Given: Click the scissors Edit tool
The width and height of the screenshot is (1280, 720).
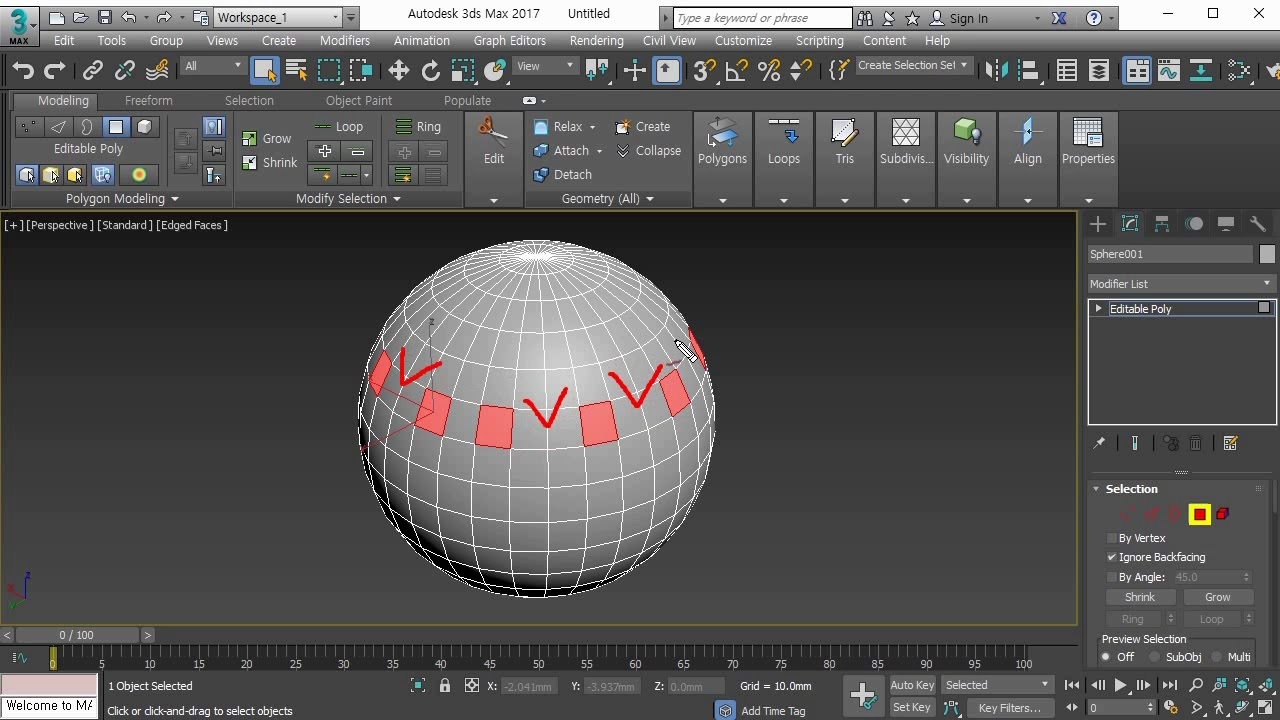Looking at the screenshot, I should 493,141.
